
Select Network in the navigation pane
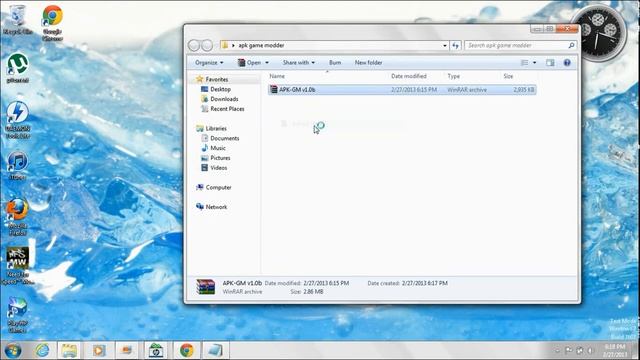pyautogui.click(x=216, y=207)
